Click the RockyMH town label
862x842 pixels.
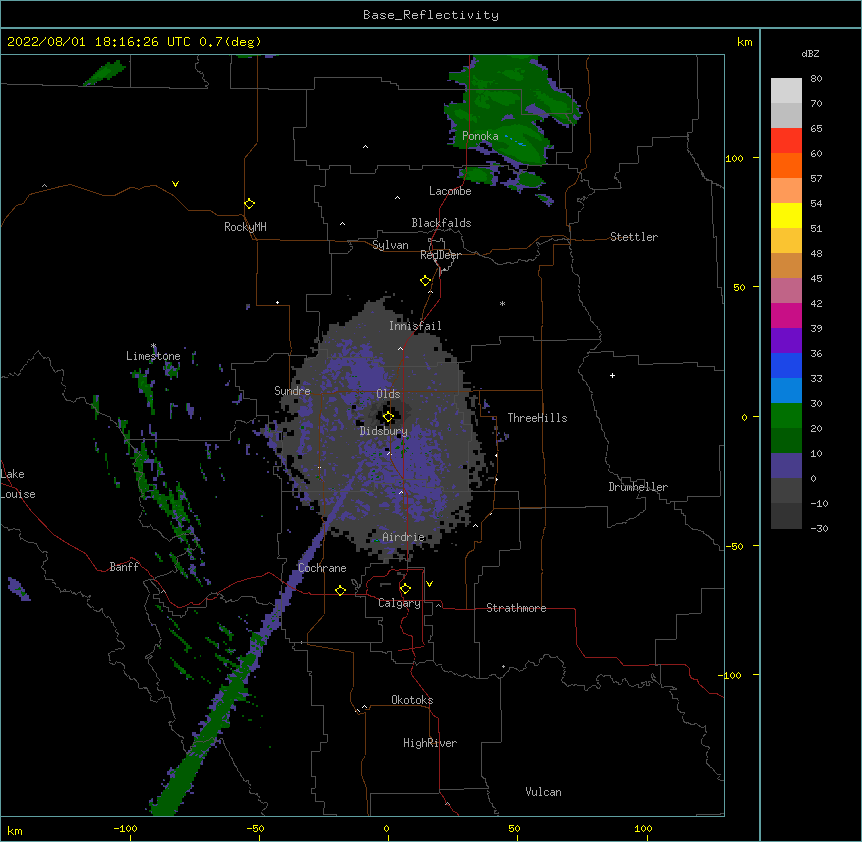click(x=245, y=227)
